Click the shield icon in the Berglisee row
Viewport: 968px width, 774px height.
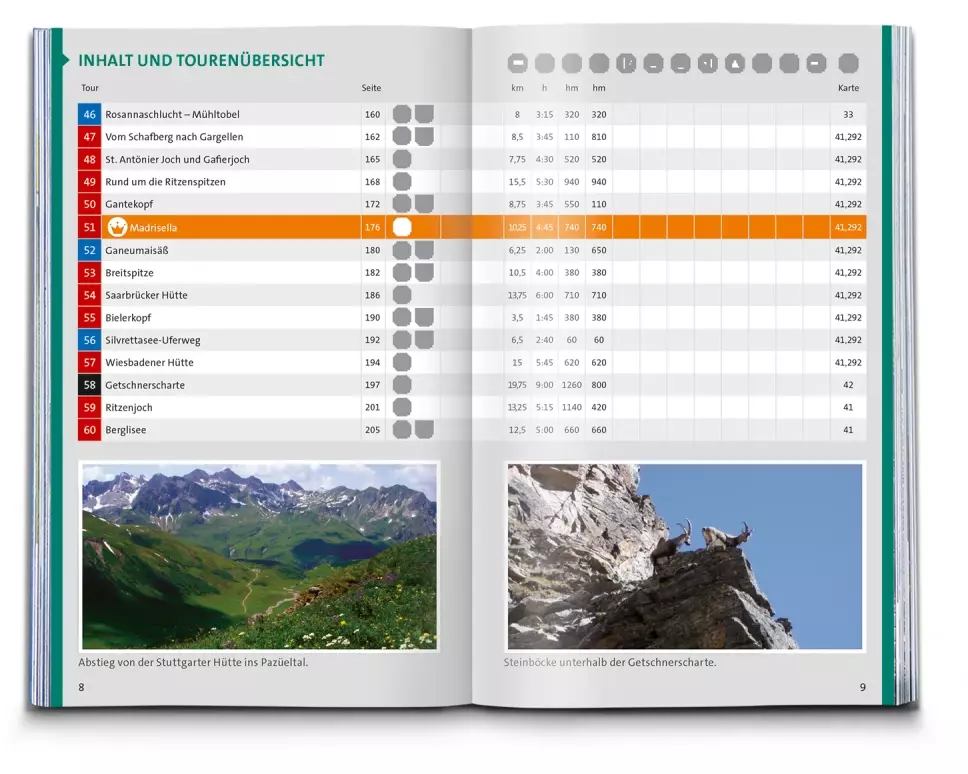point(424,430)
